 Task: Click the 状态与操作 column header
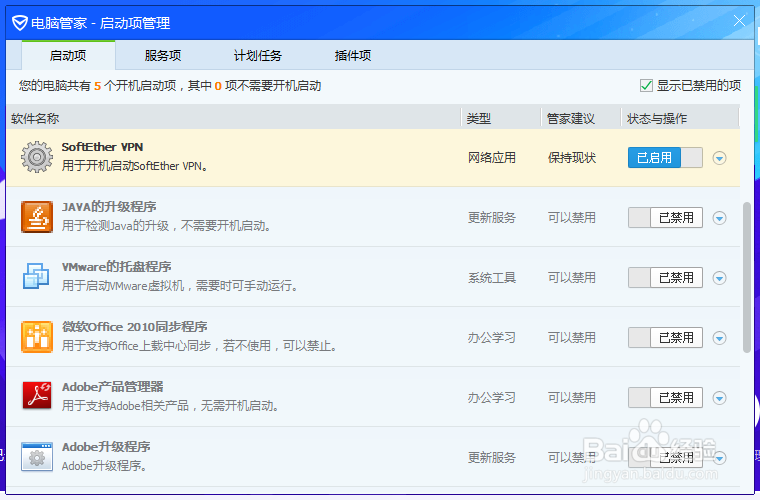680,118
